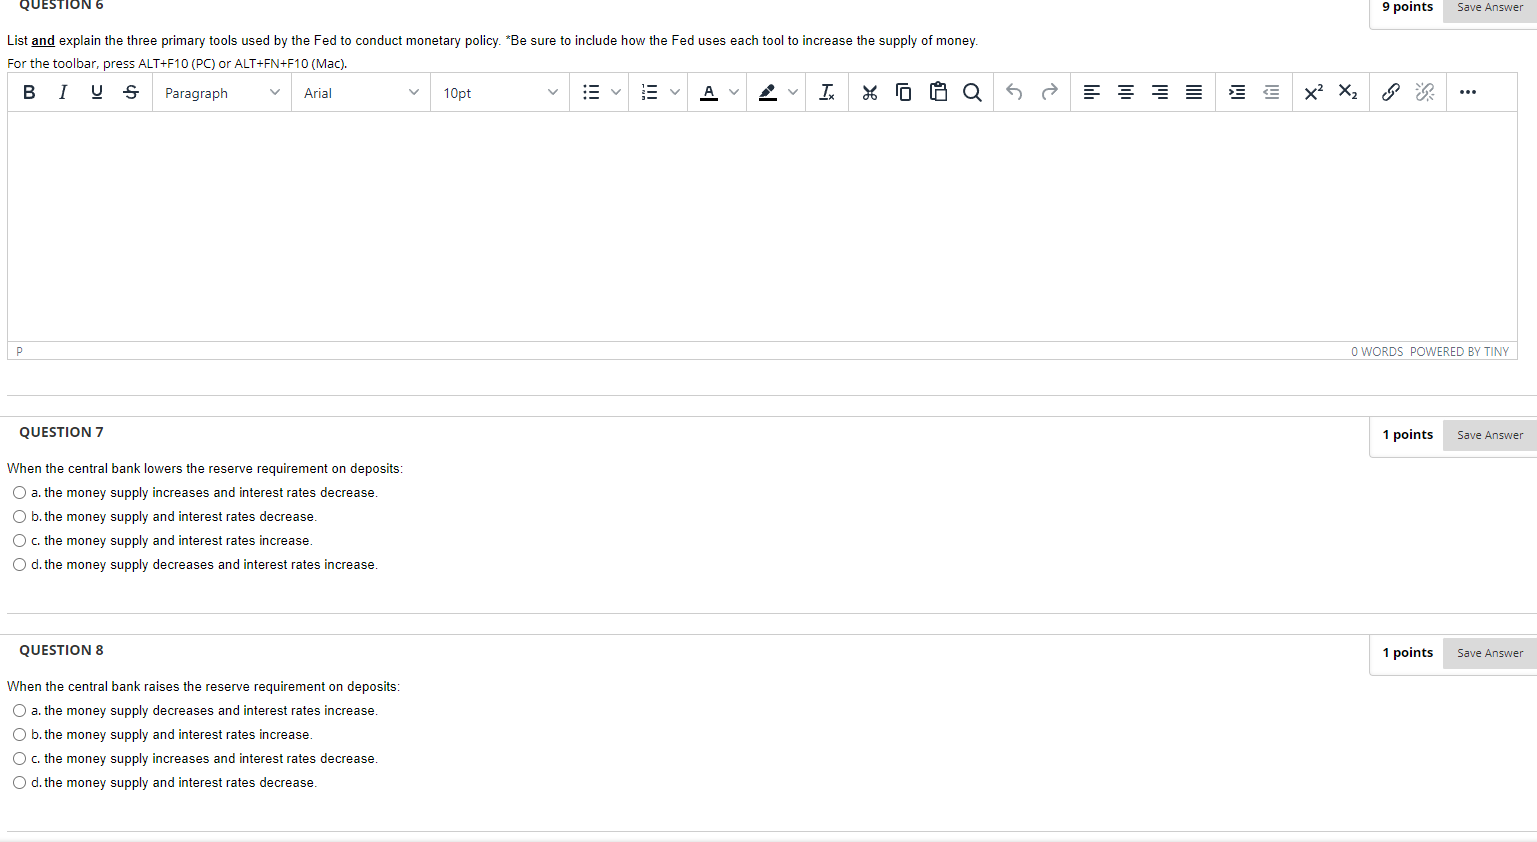This screenshot has width=1537, height=842.
Task: Open the Paragraph style dropdown
Action: (x=222, y=93)
